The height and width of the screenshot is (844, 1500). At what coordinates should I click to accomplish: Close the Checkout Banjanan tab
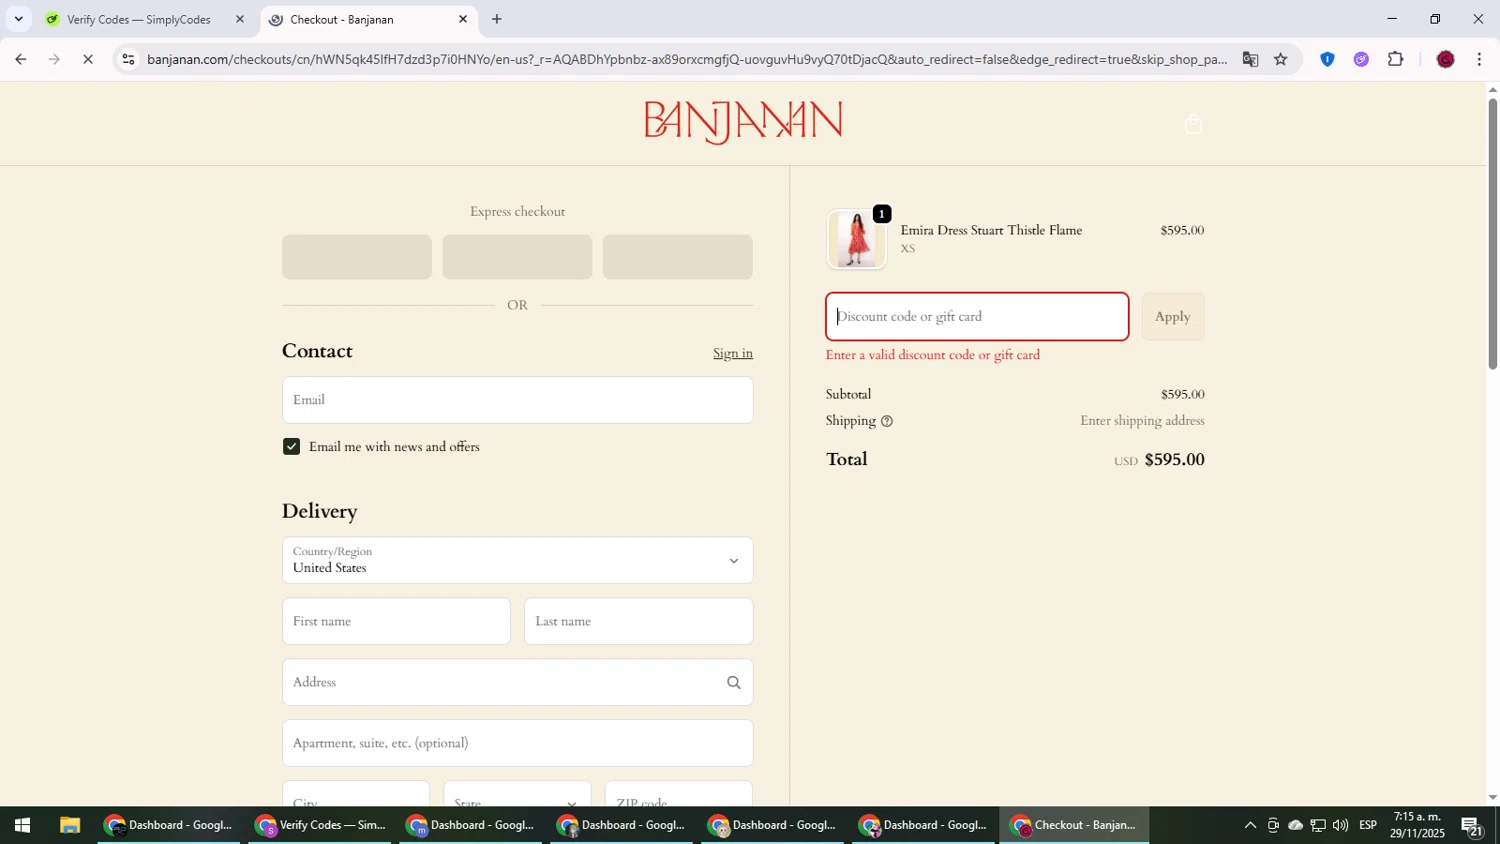(x=463, y=19)
